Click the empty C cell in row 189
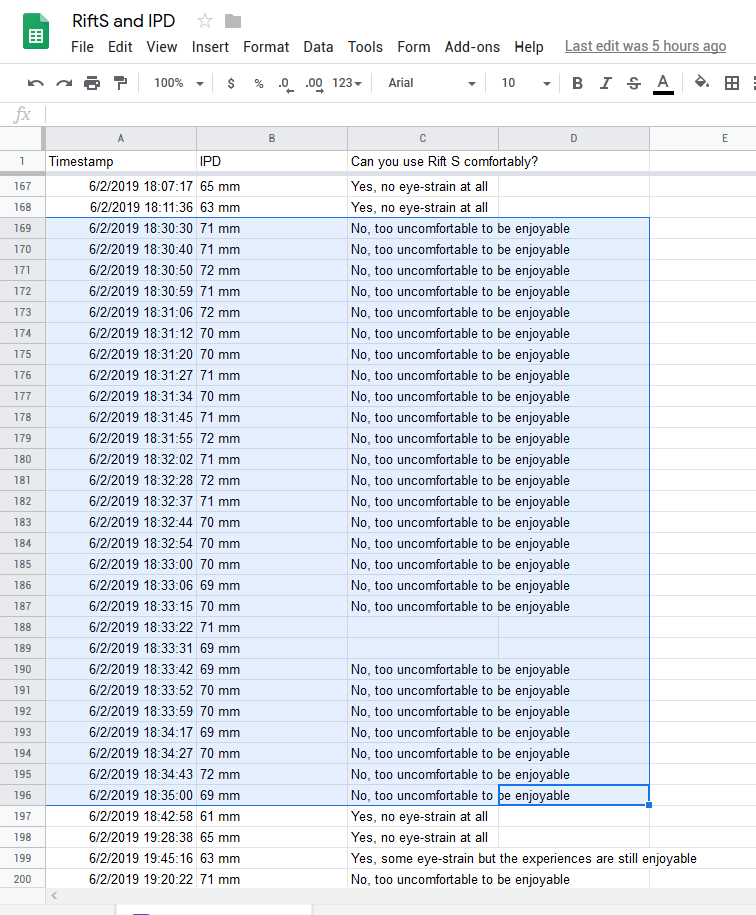This screenshot has height=915, width=756. click(423, 648)
